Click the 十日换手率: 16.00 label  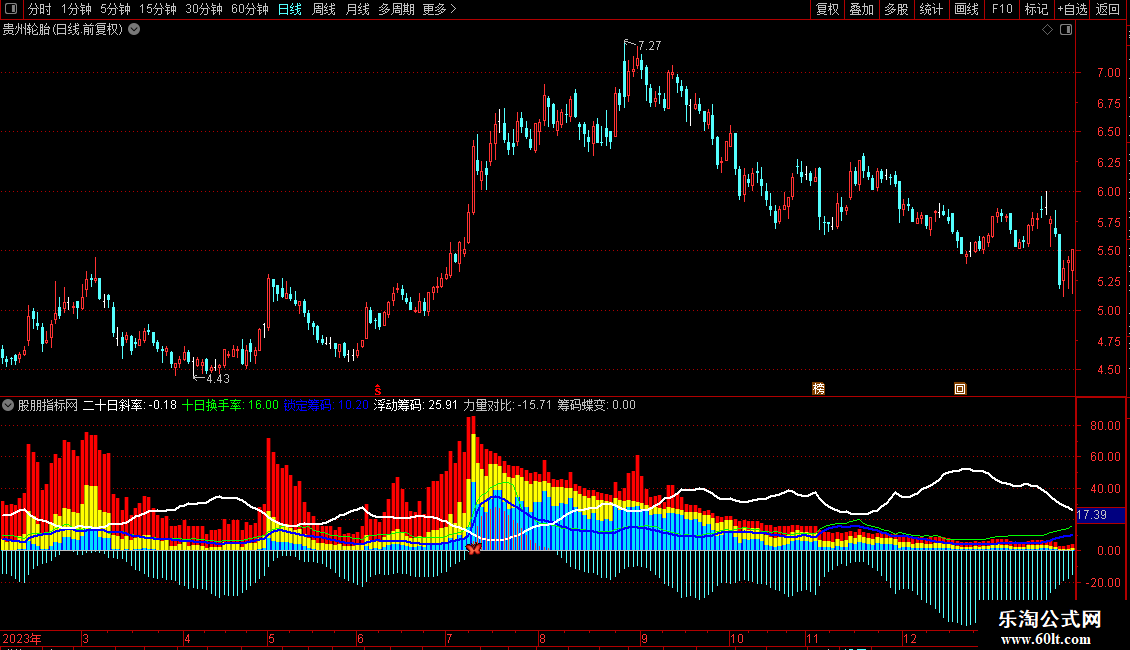230,405
